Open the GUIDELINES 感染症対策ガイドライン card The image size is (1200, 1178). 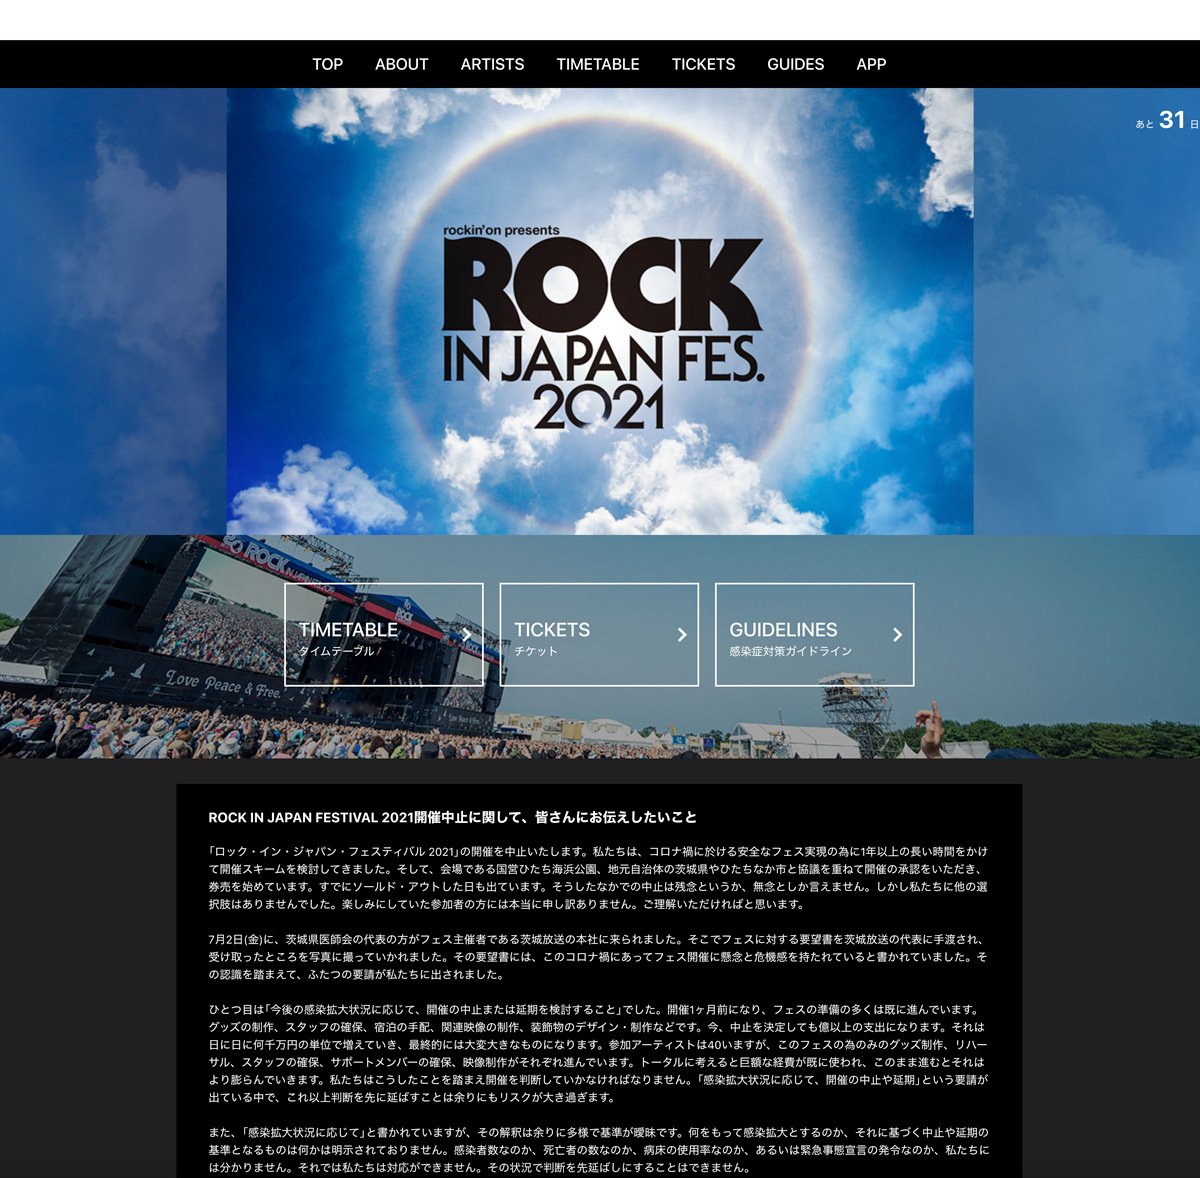pos(814,635)
